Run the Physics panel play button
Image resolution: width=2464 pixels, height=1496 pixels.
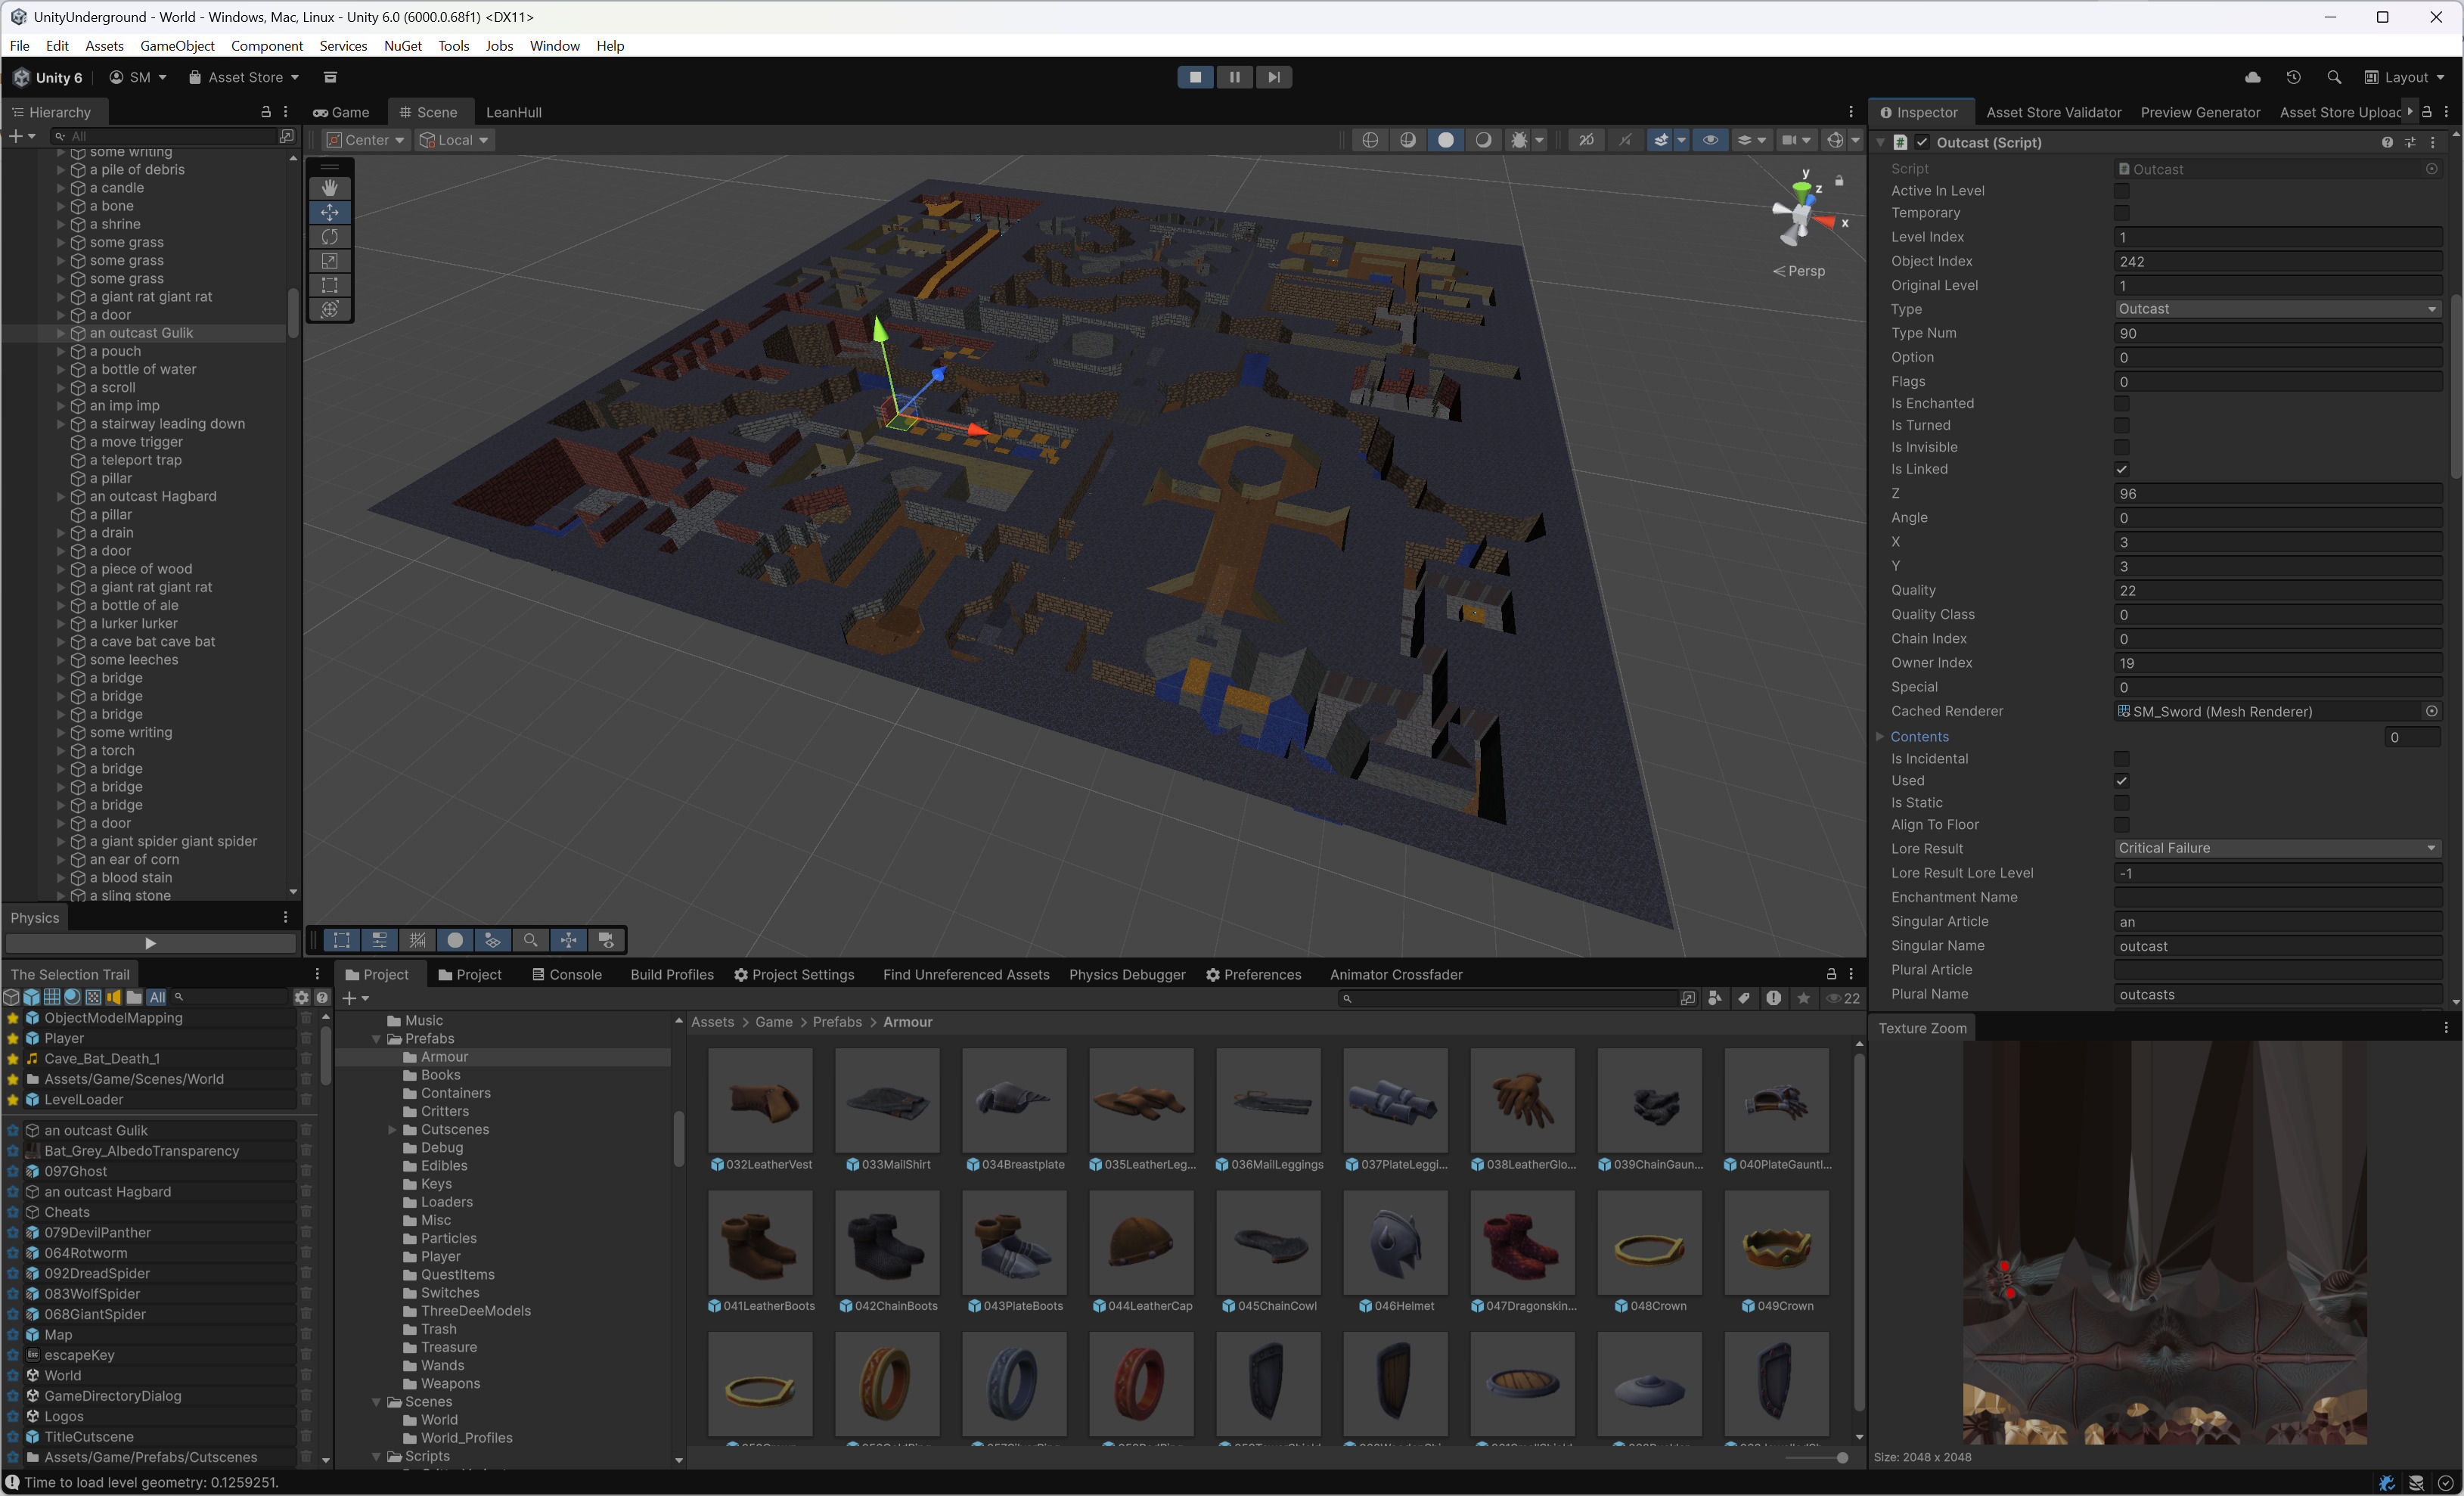pos(150,943)
